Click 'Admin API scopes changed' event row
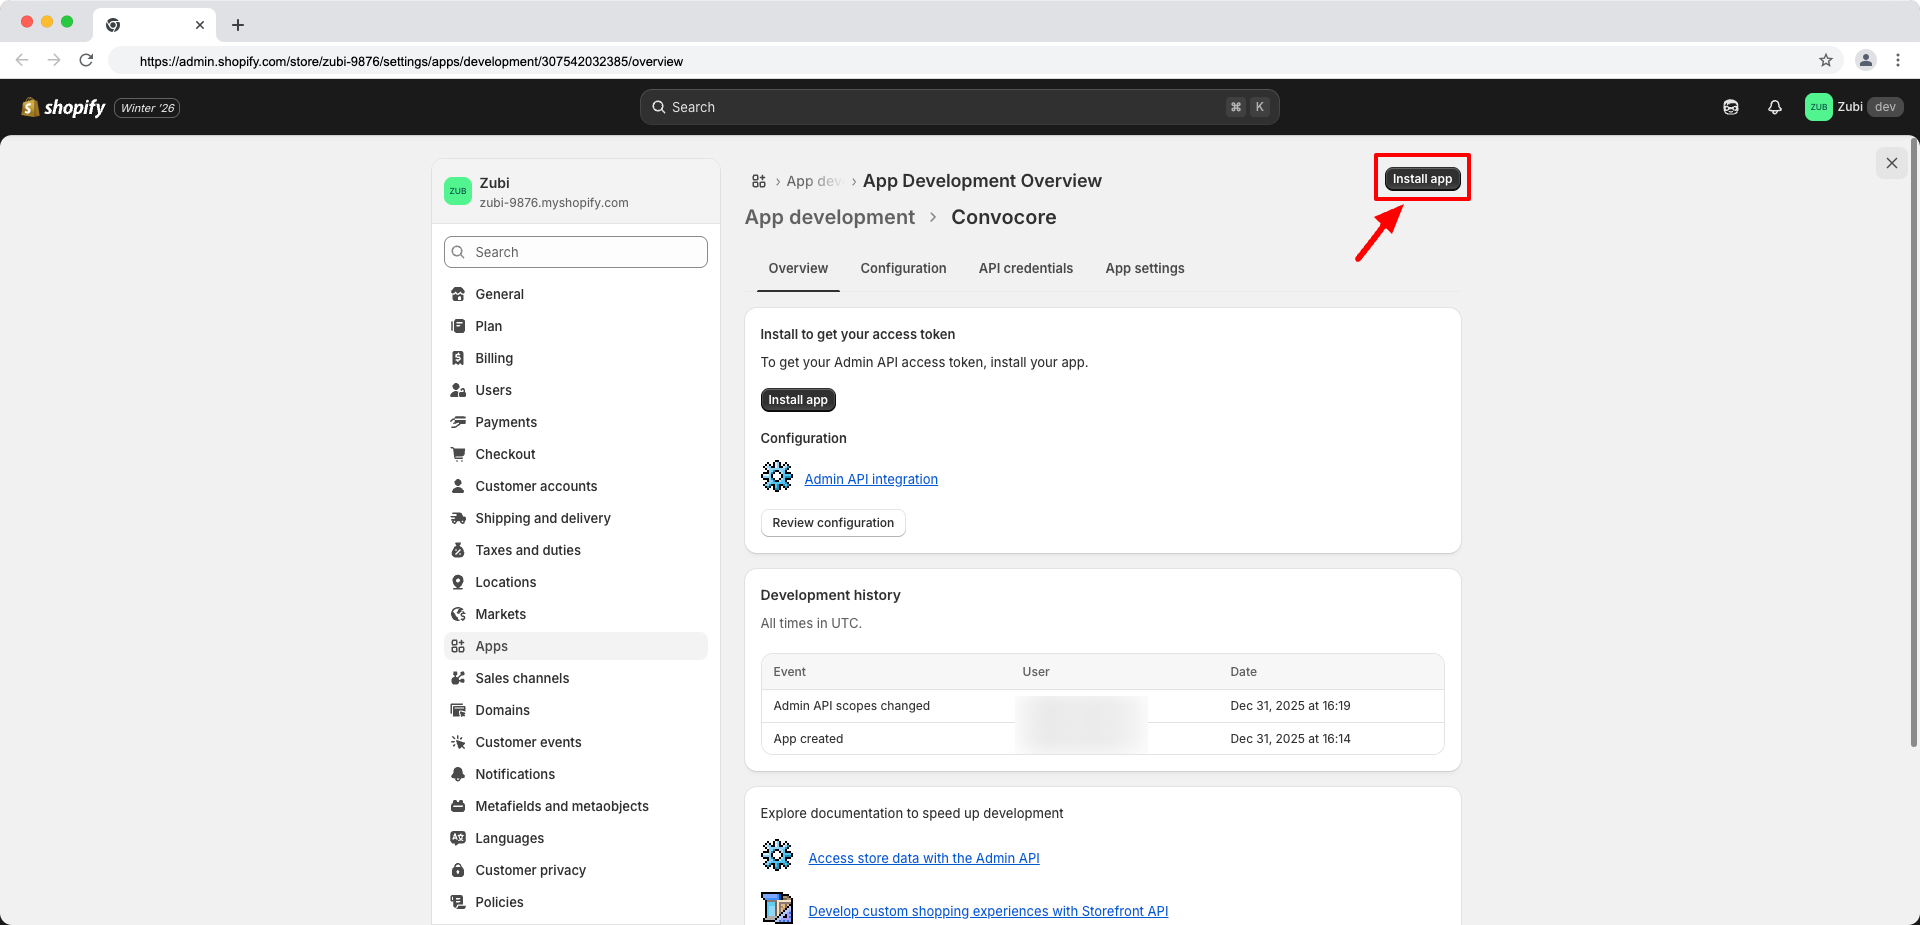 (1103, 706)
